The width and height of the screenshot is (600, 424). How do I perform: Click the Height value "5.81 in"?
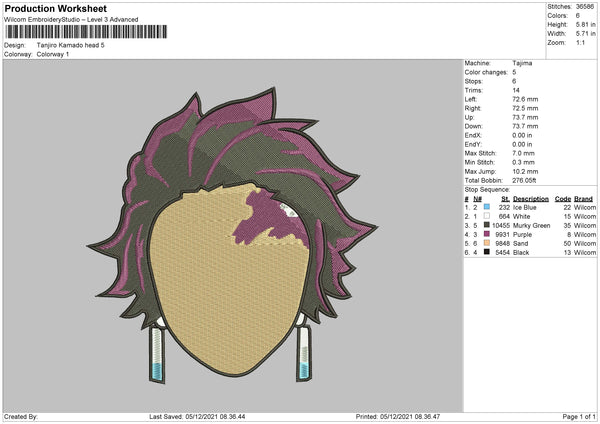click(585, 24)
